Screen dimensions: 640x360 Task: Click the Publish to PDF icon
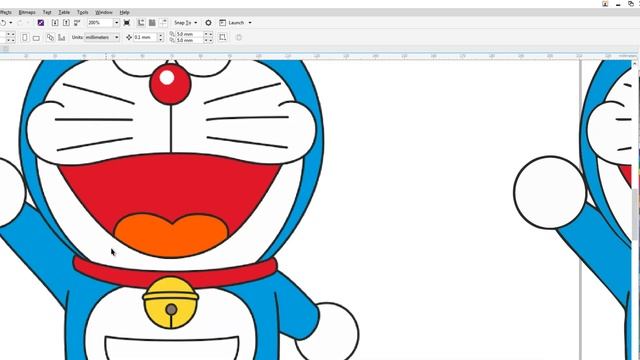77,23
